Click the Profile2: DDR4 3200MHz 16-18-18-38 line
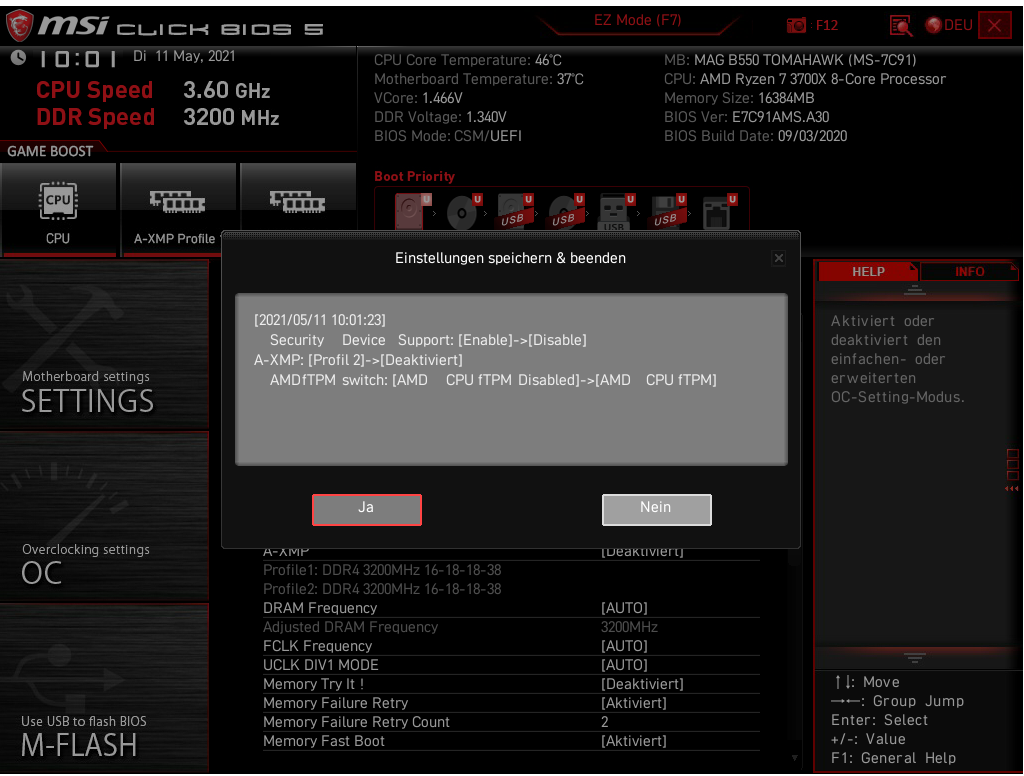1024x776 pixels. coord(382,589)
